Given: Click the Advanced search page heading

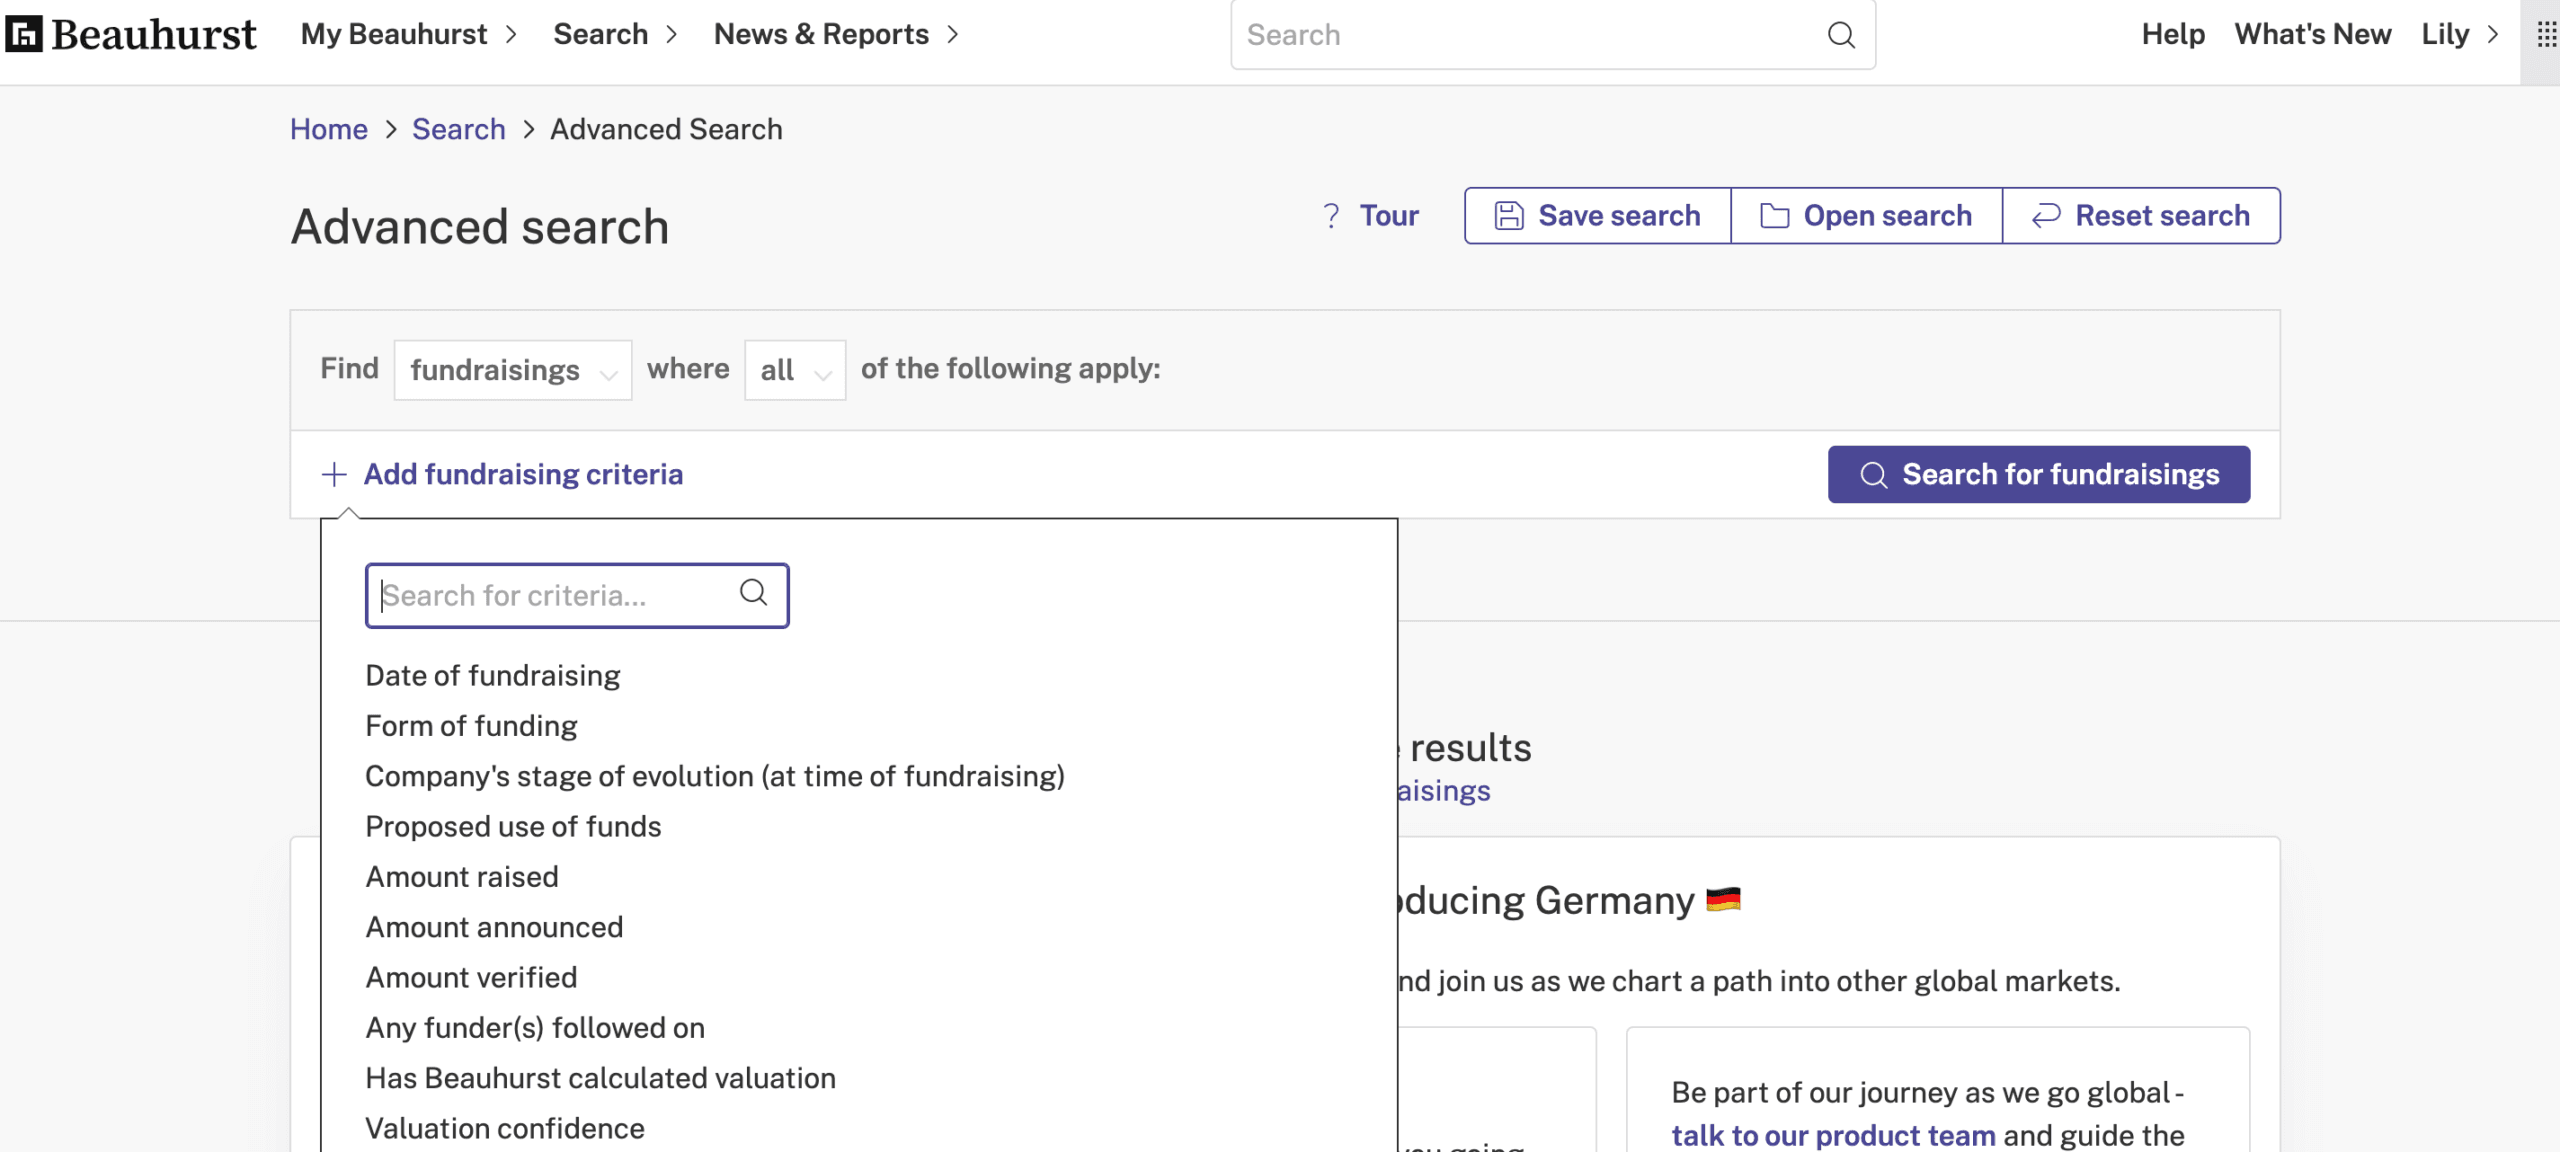Looking at the screenshot, I should click(480, 227).
